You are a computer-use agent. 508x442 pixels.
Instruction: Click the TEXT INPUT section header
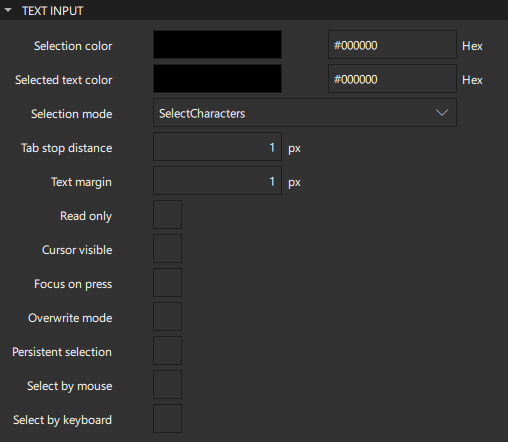tap(254, 10)
